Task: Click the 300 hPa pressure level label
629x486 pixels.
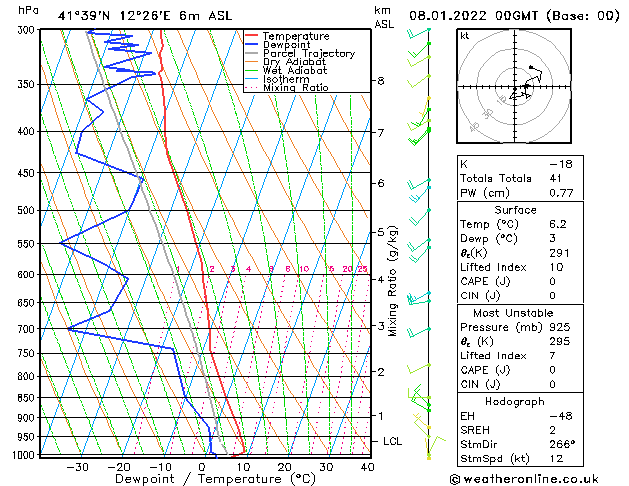Action: (26, 30)
